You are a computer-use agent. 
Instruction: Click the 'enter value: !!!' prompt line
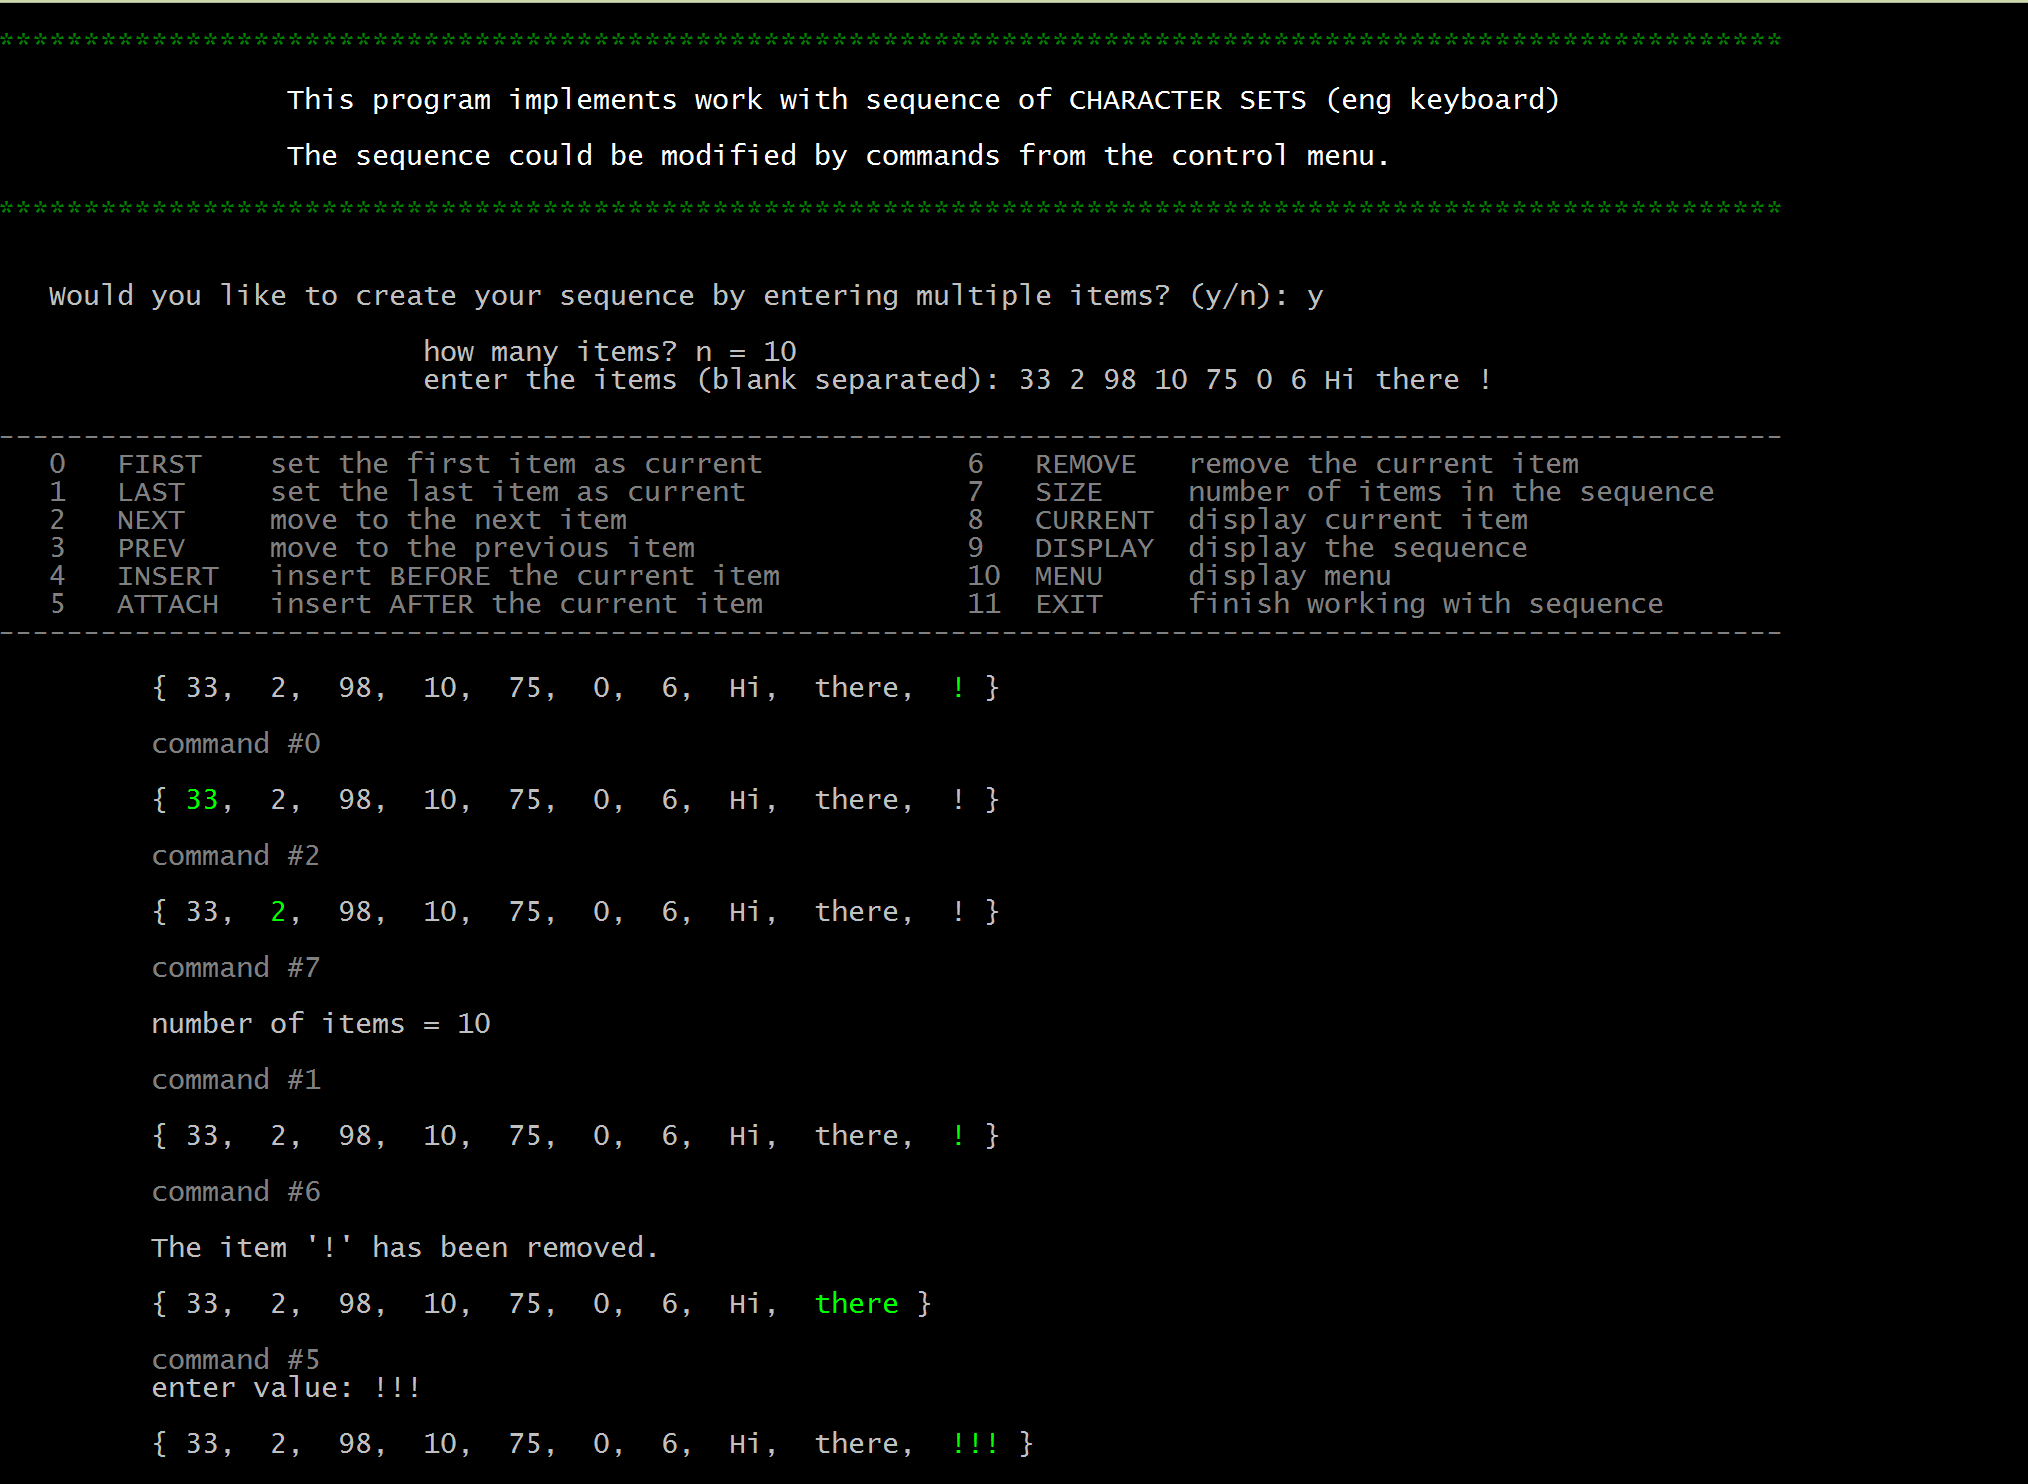click(x=285, y=1388)
